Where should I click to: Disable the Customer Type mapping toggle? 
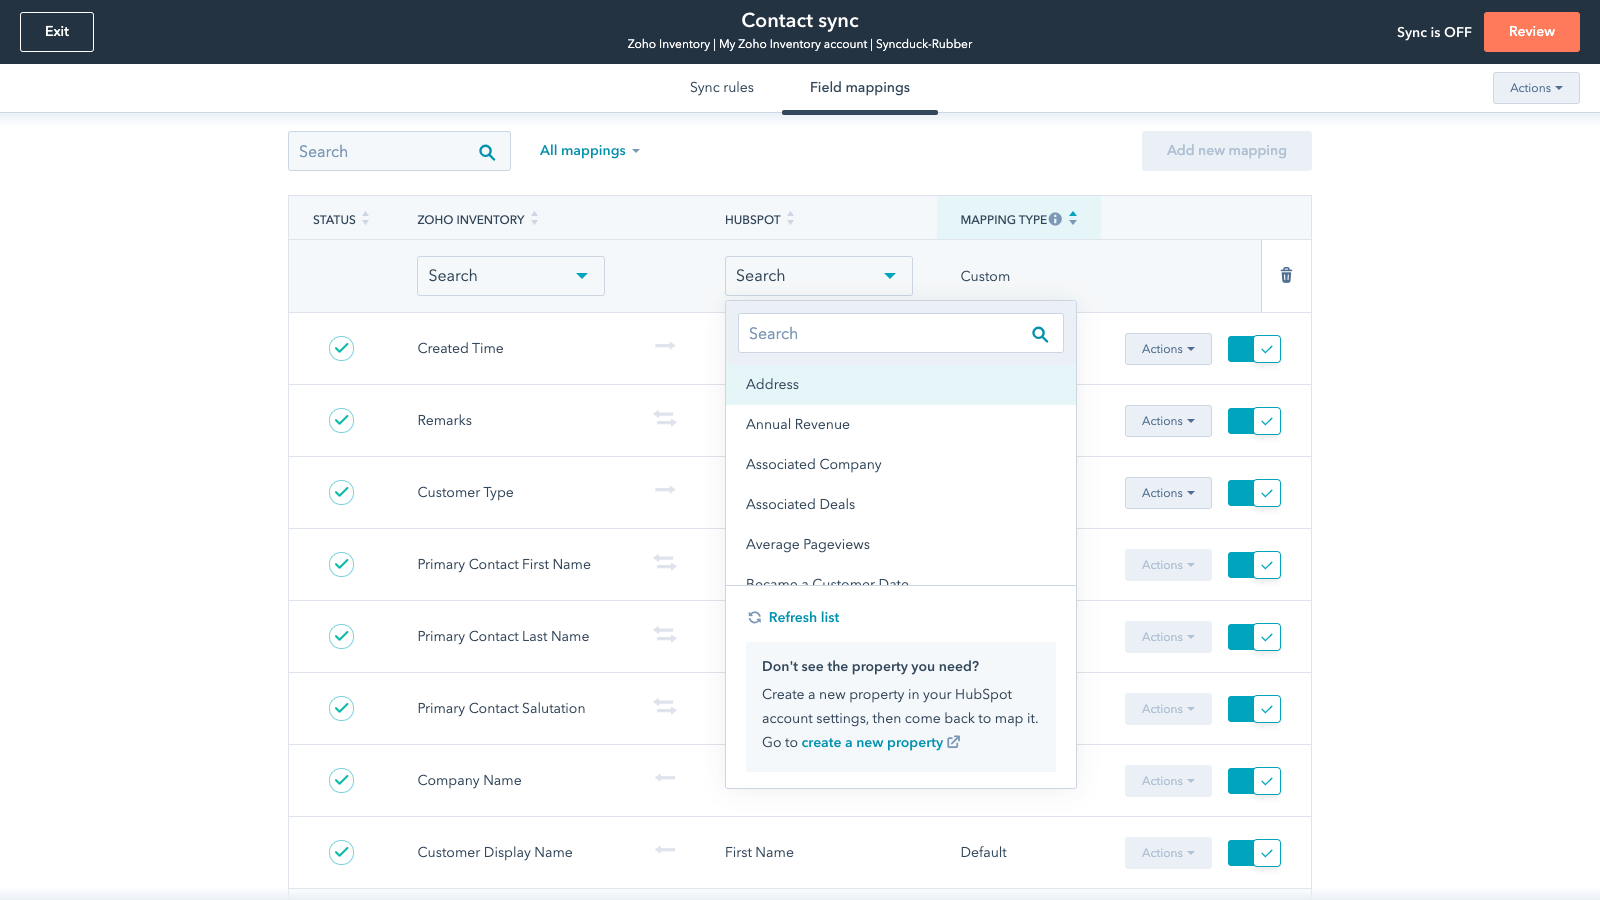tap(1254, 493)
